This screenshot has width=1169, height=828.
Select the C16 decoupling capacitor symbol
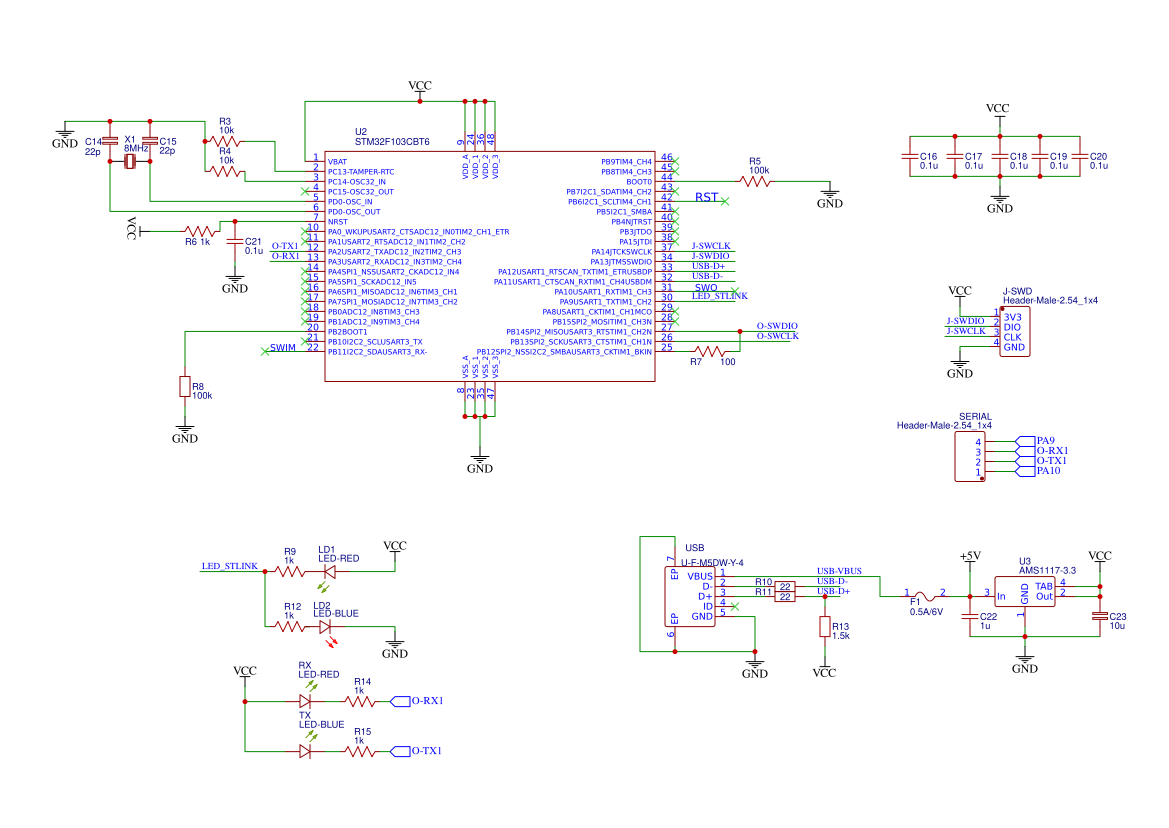[x=910, y=157]
